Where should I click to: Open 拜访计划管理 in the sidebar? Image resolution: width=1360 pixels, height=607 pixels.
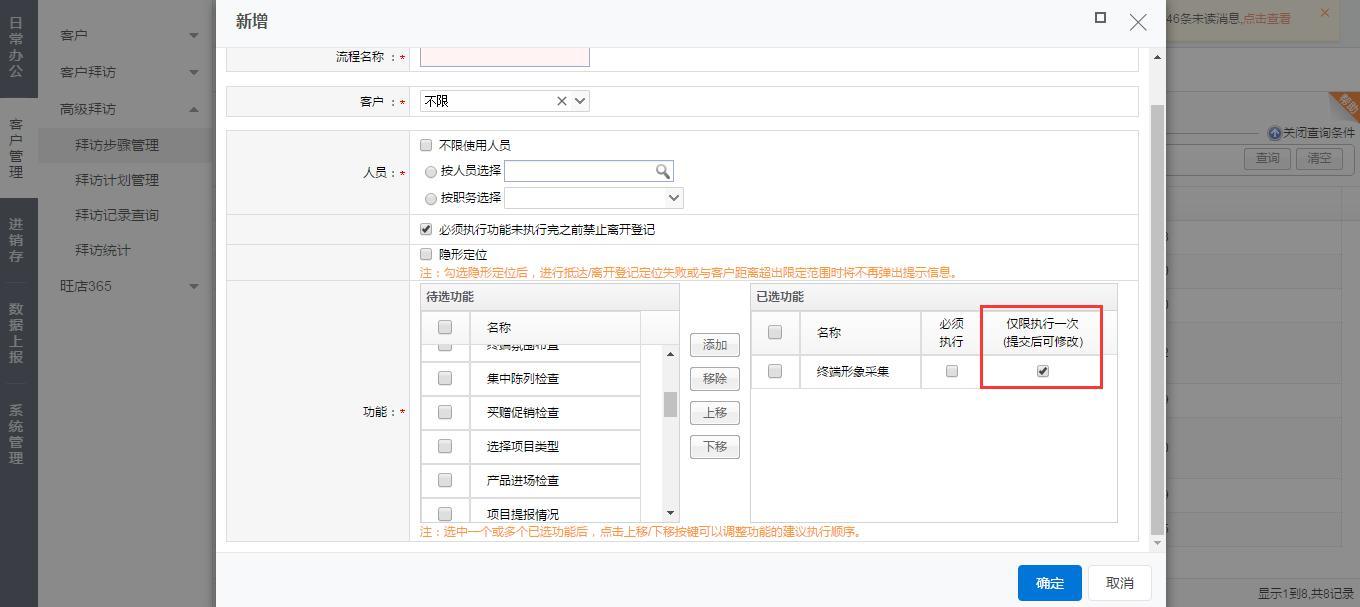pos(117,180)
